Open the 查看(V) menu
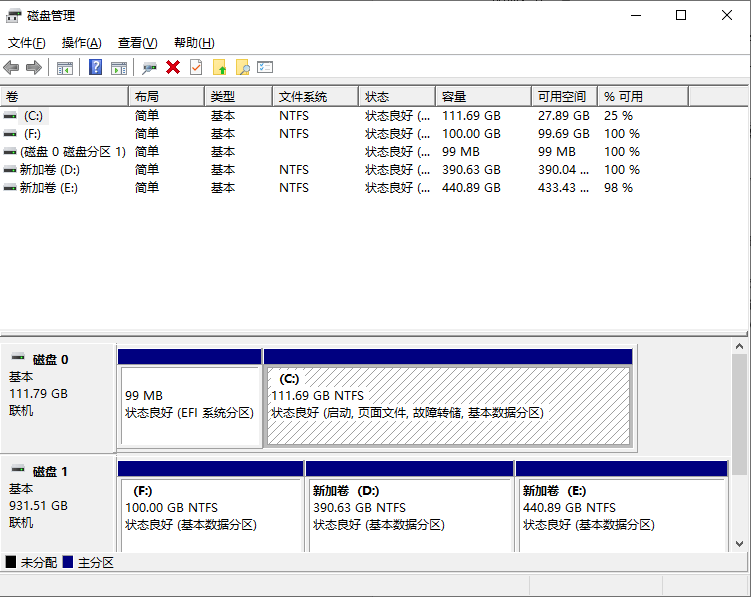Viewport: 751px width, 597px height. point(137,43)
